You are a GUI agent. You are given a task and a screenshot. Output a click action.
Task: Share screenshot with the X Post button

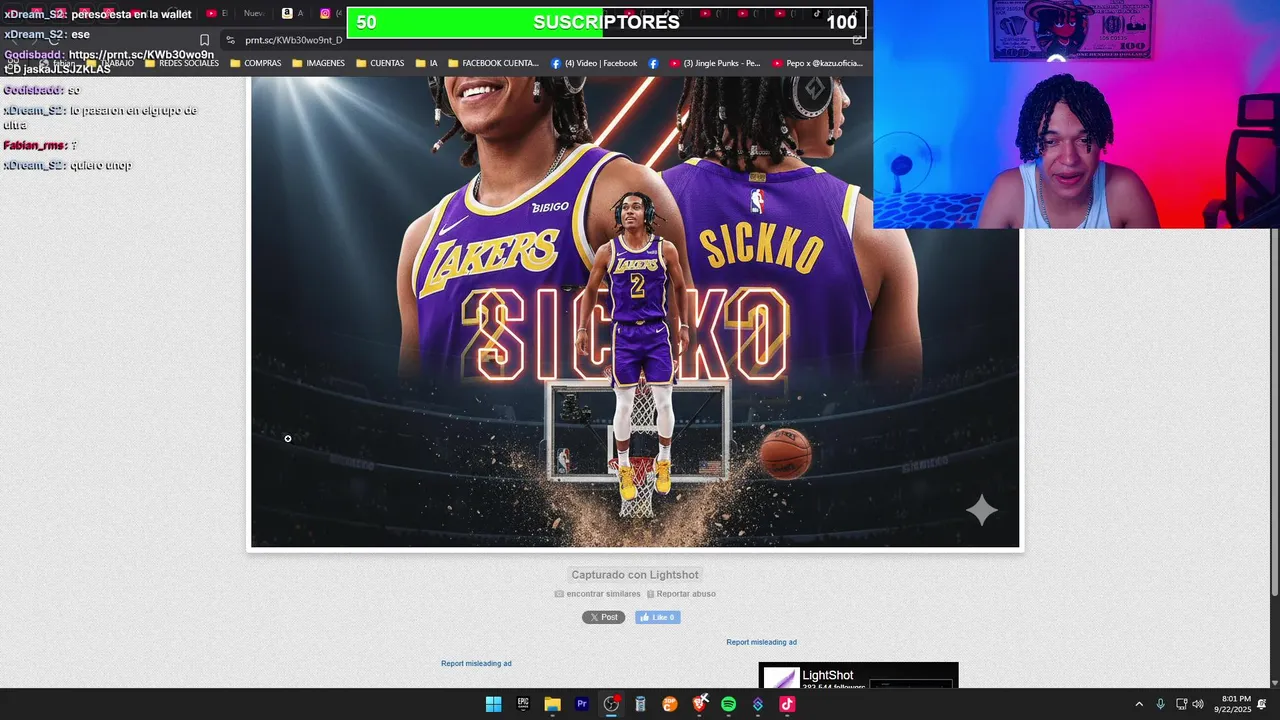pyautogui.click(x=603, y=617)
